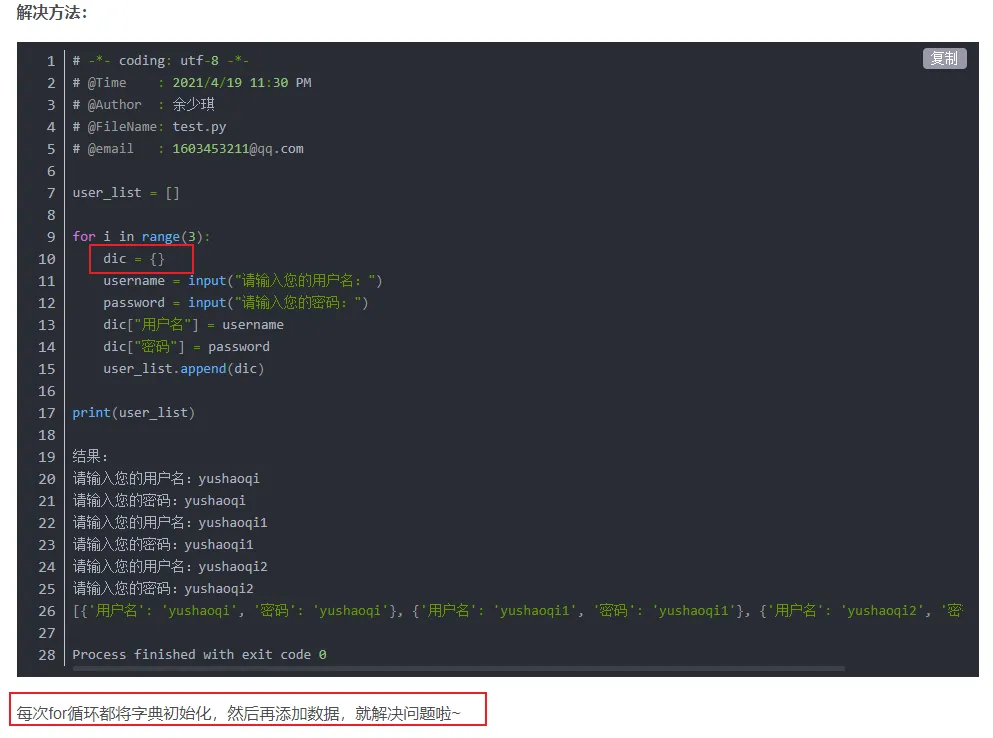The image size is (993, 738).
Task: Click the test.py filename in comment
Action: [x=199, y=126]
